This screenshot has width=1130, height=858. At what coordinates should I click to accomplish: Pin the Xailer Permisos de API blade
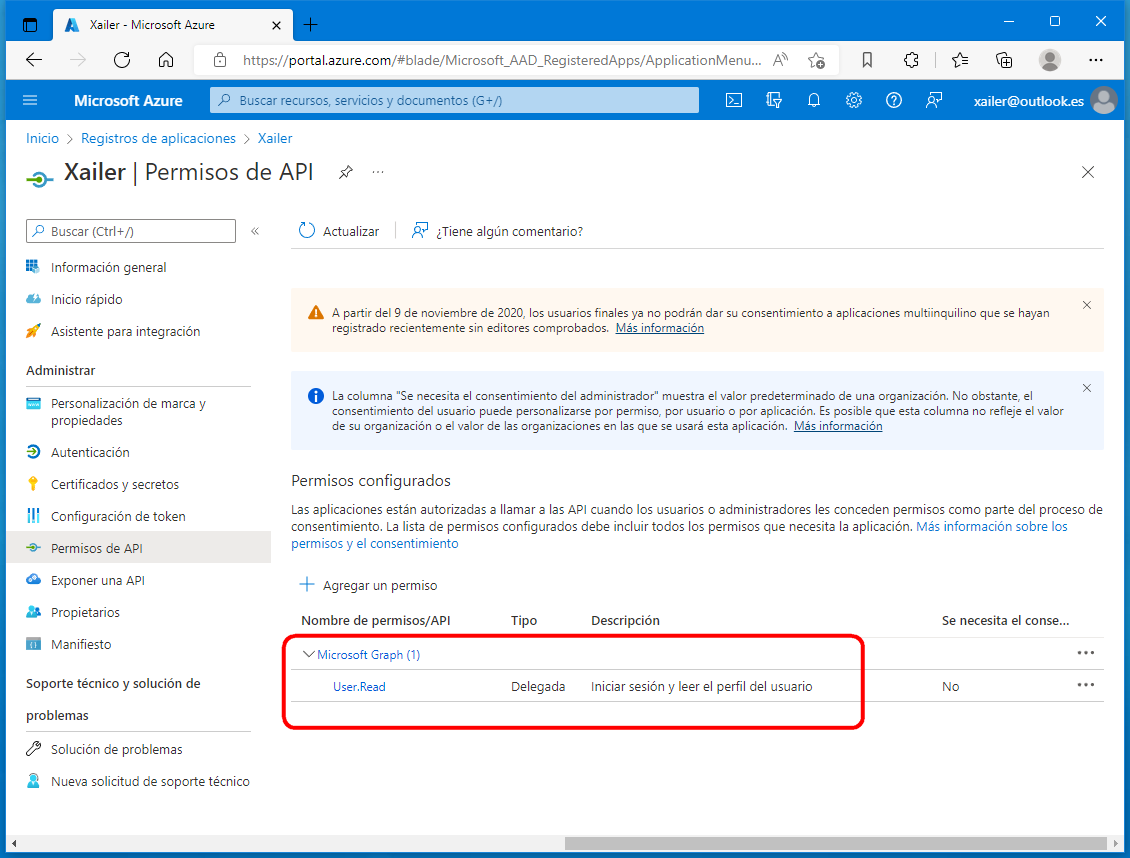[346, 172]
